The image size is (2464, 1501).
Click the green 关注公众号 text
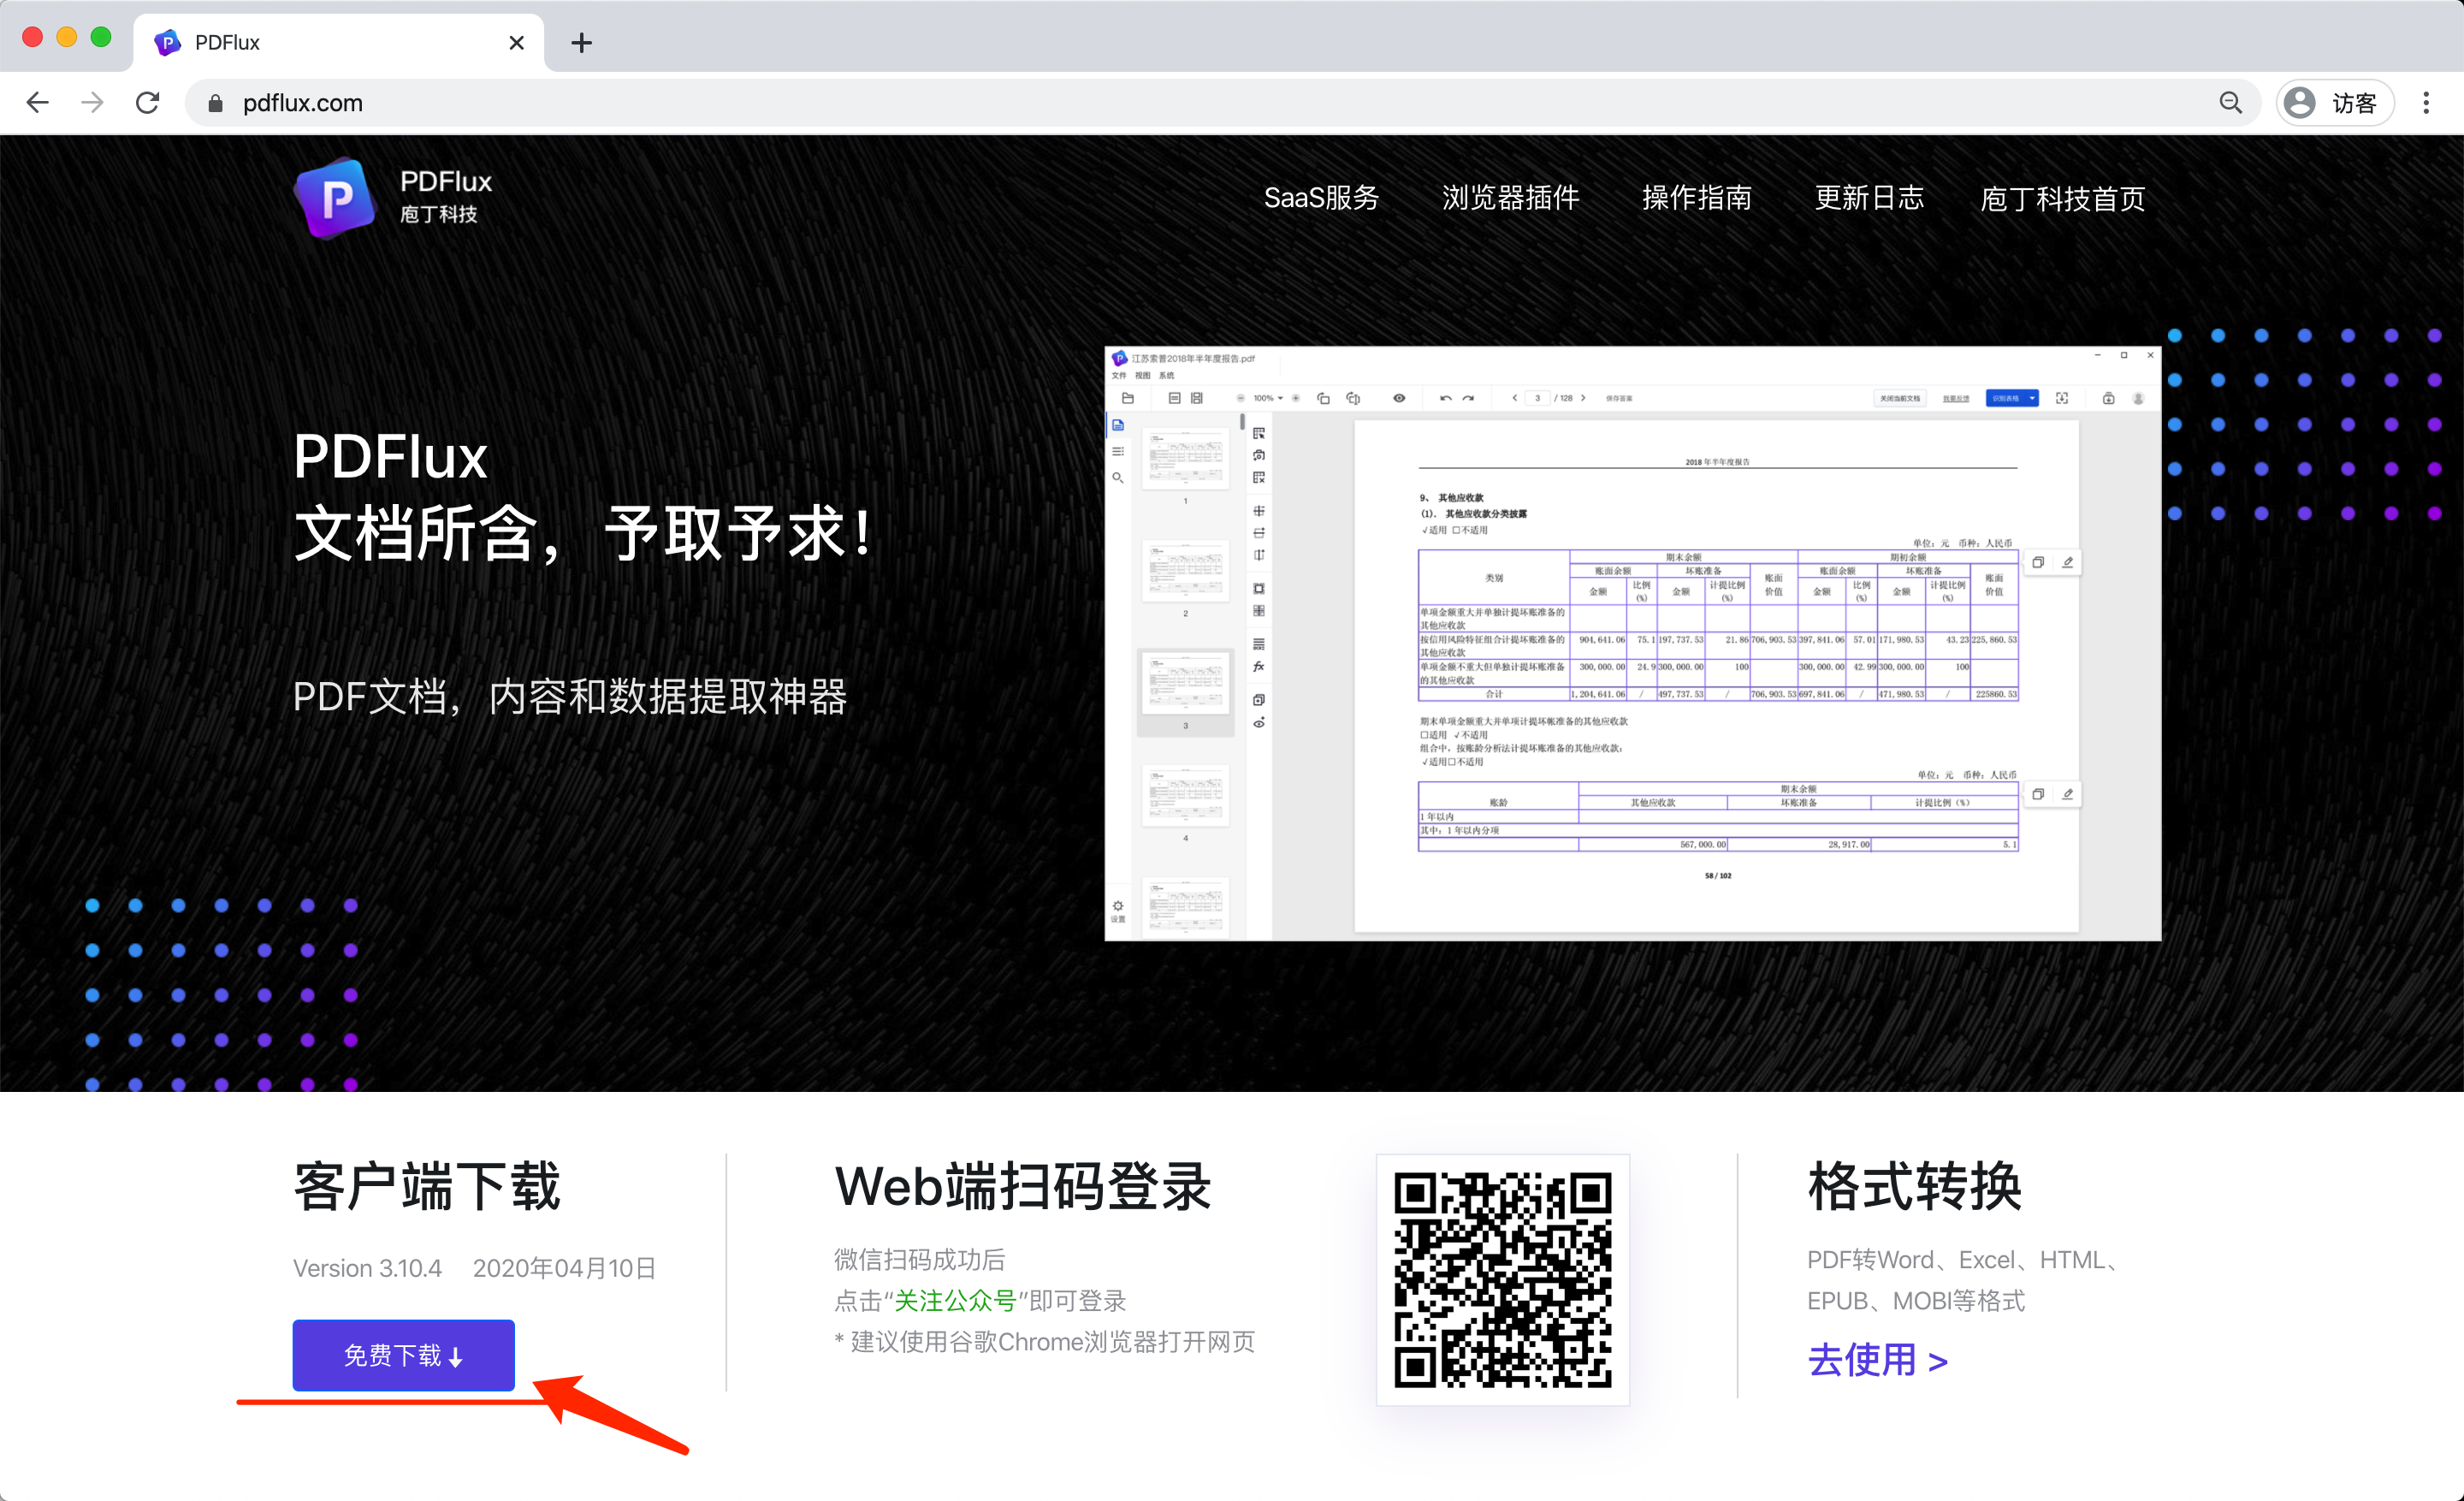pos(954,1300)
